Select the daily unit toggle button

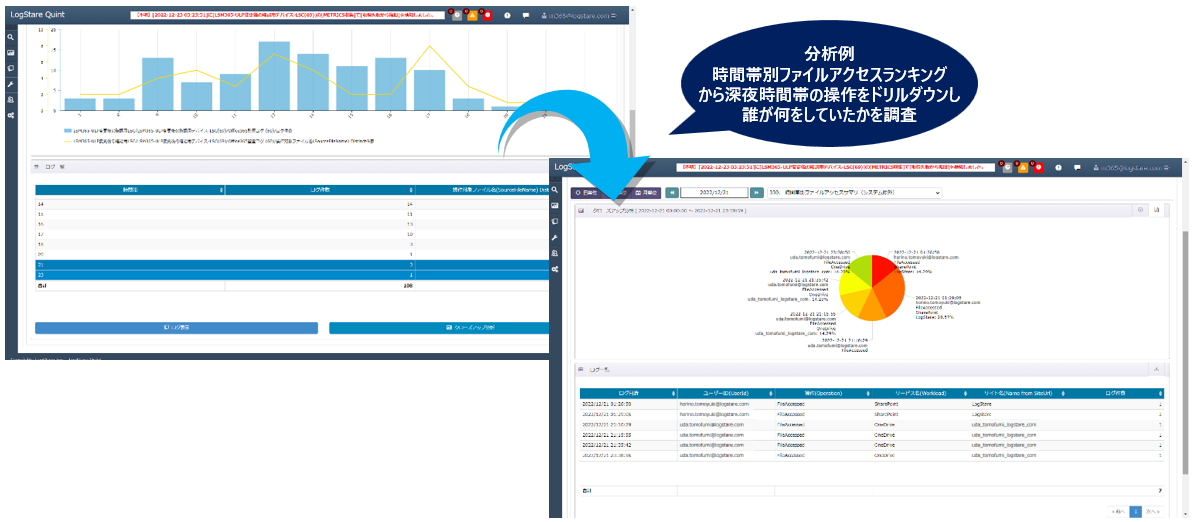coord(588,191)
